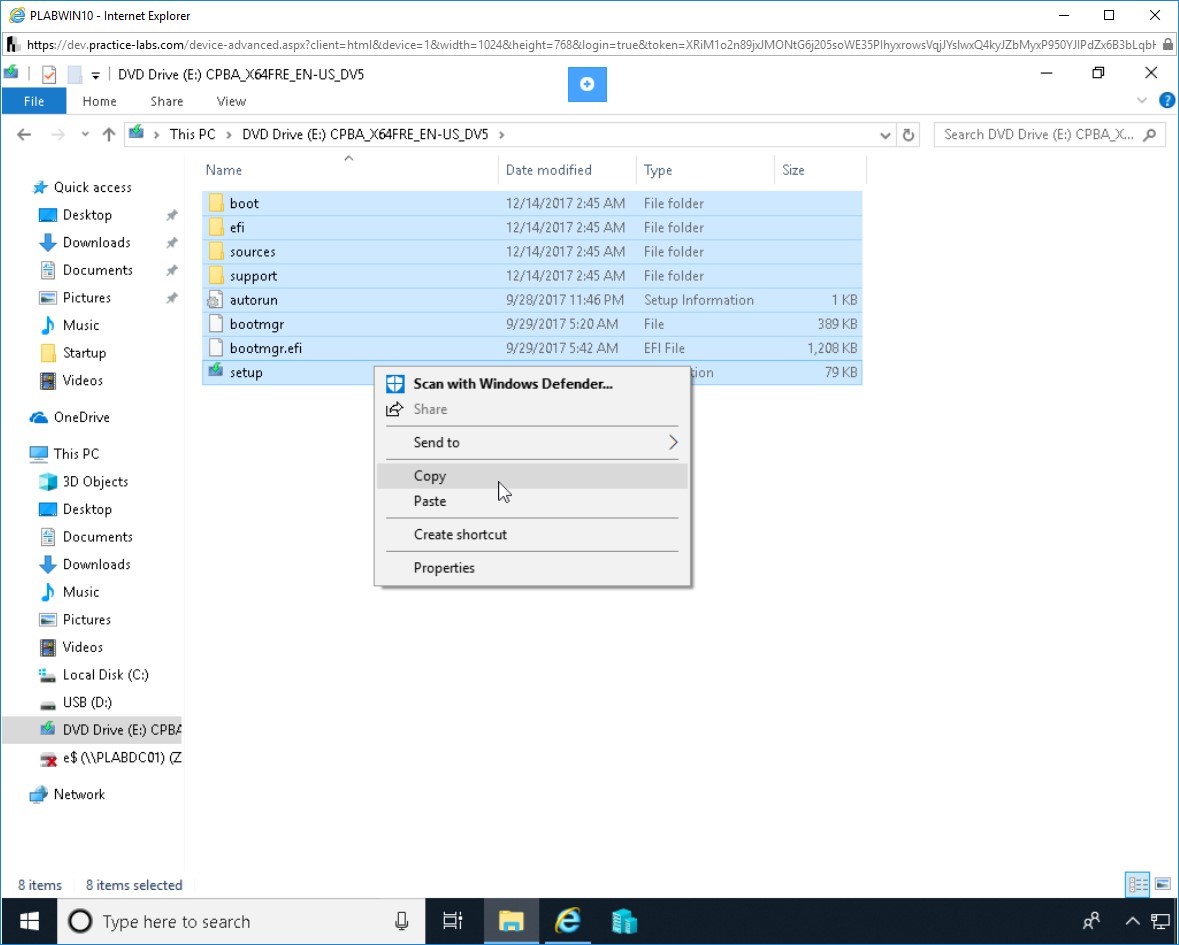Open the Send to submenu
The width and height of the screenshot is (1179, 945).
[x=532, y=442]
